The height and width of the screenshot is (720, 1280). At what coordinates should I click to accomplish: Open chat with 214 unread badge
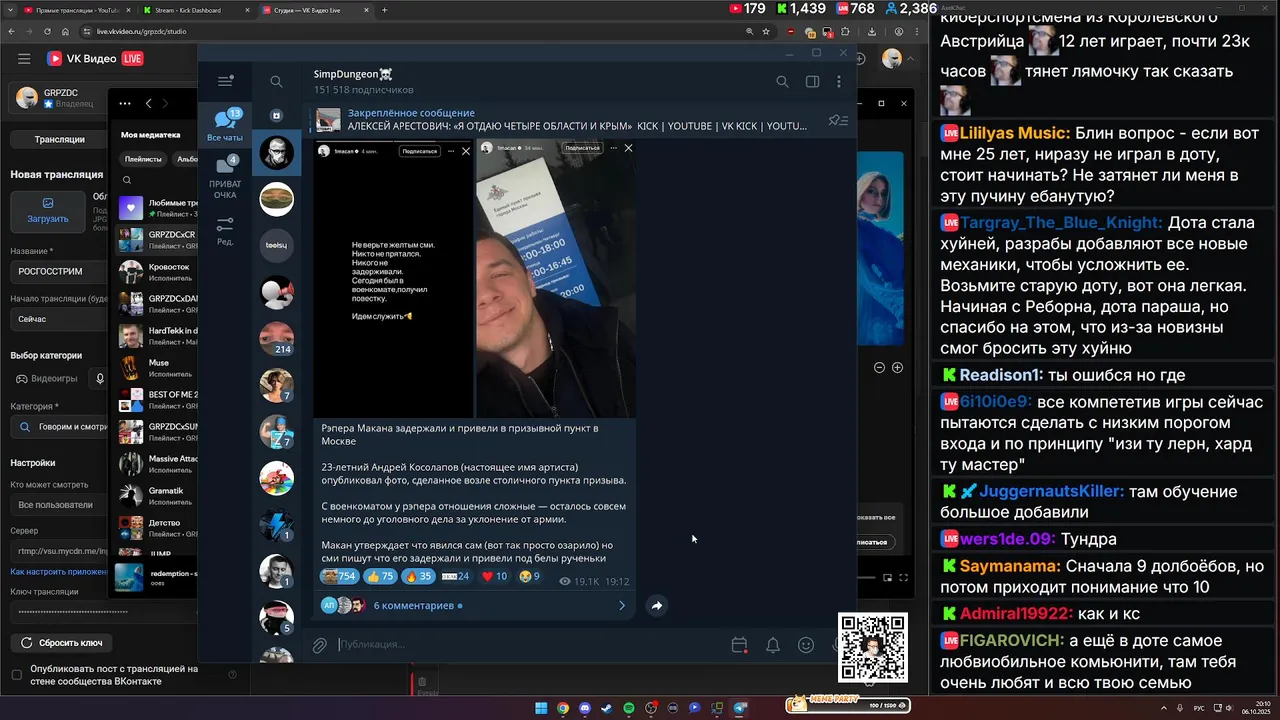tap(276, 339)
